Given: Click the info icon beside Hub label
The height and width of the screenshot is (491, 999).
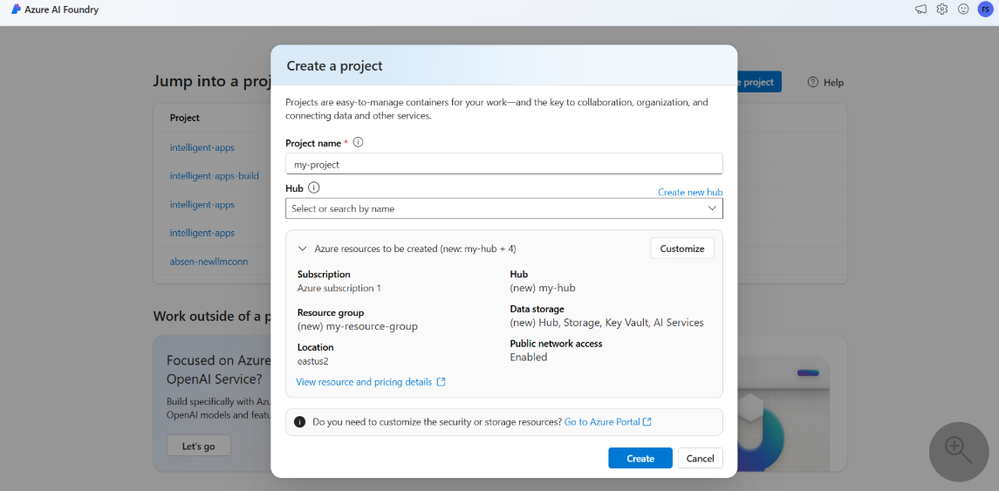Looking at the screenshot, I should point(313,188).
